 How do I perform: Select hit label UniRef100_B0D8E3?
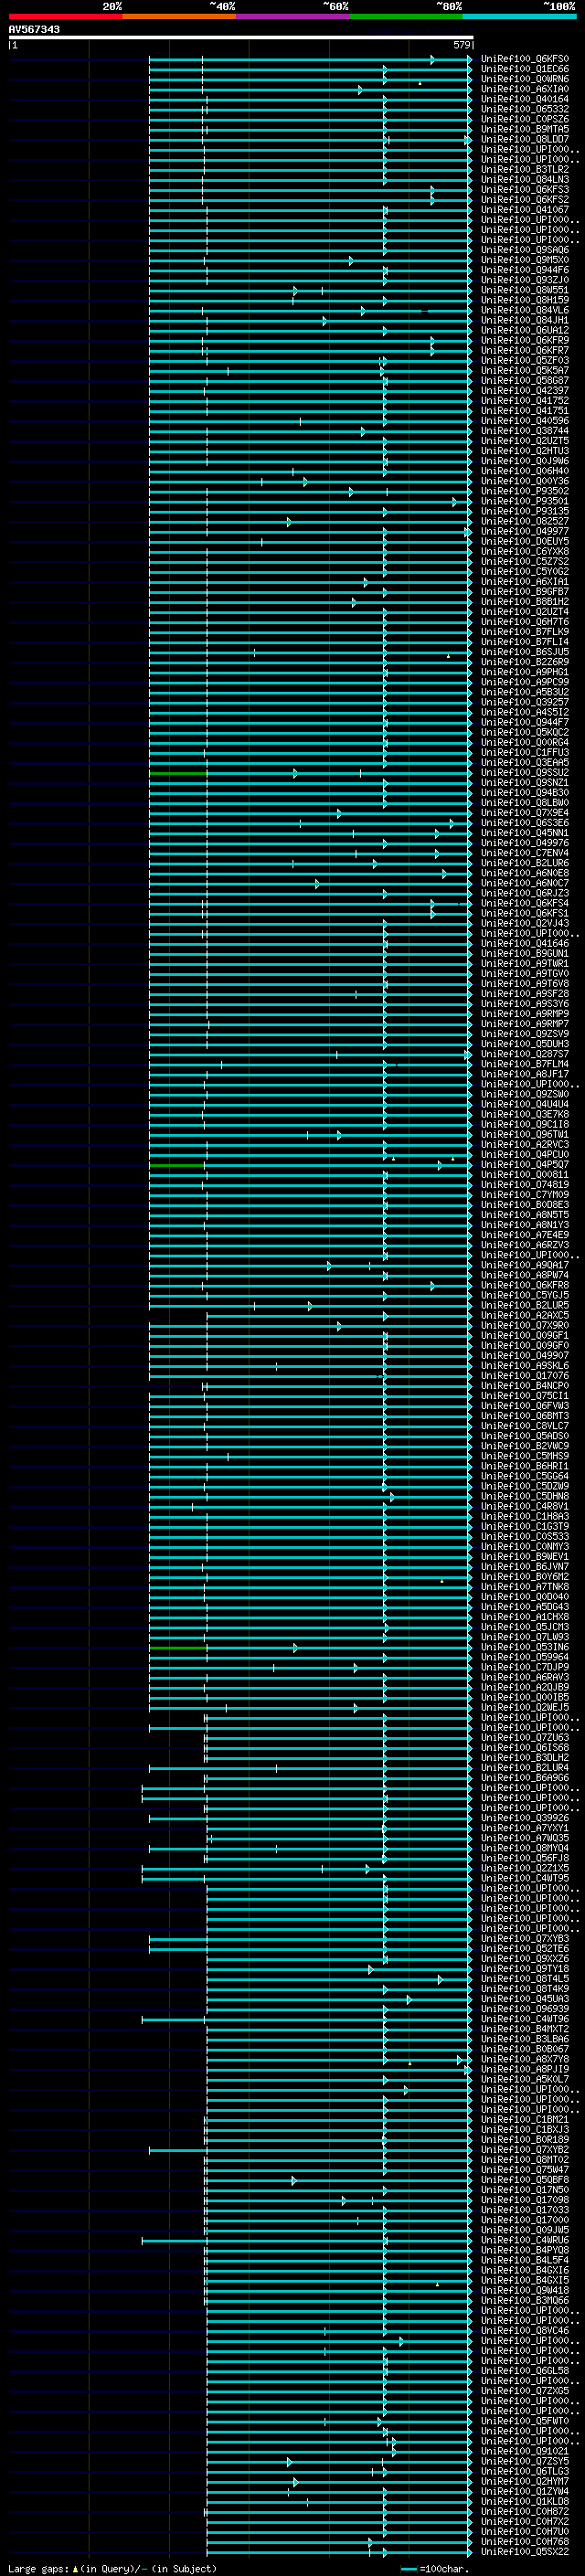[x=525, y=1205]
